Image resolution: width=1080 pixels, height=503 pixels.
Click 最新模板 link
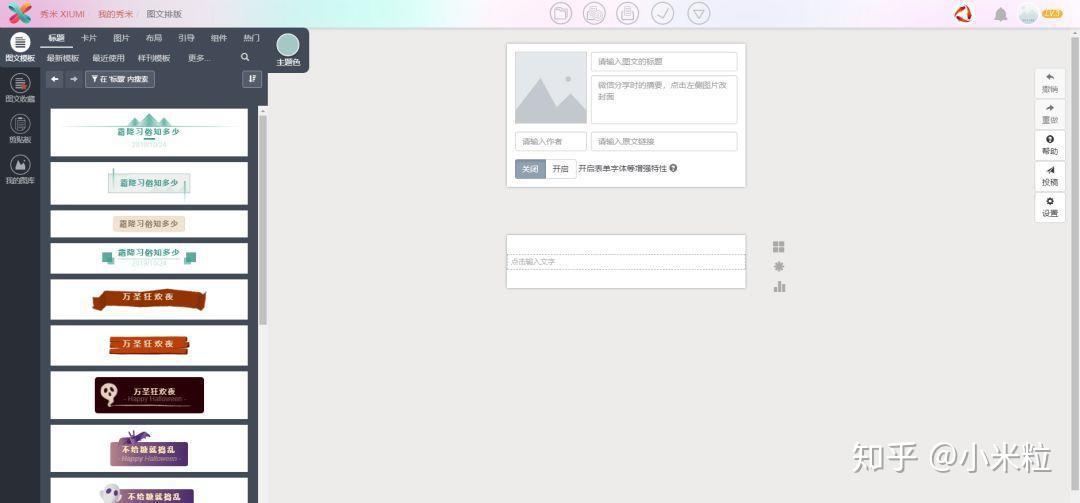coord(63,59)
